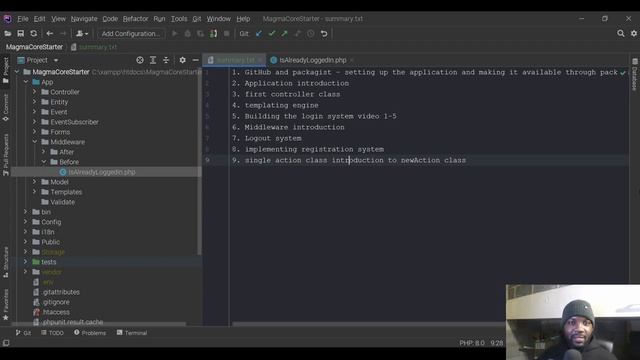Expand the Entity folder
Image resolution: width=640 pixels, height=360 pixels.
click(x=35, y=102)
